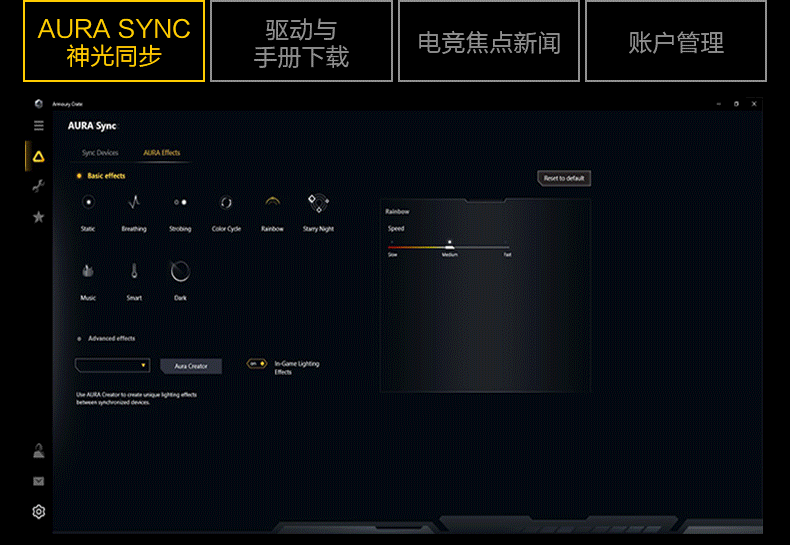The height and width of the screenshot is (545, 790).
Task: Toggle In-Game Lighting Effects switch
Action: 256,364
